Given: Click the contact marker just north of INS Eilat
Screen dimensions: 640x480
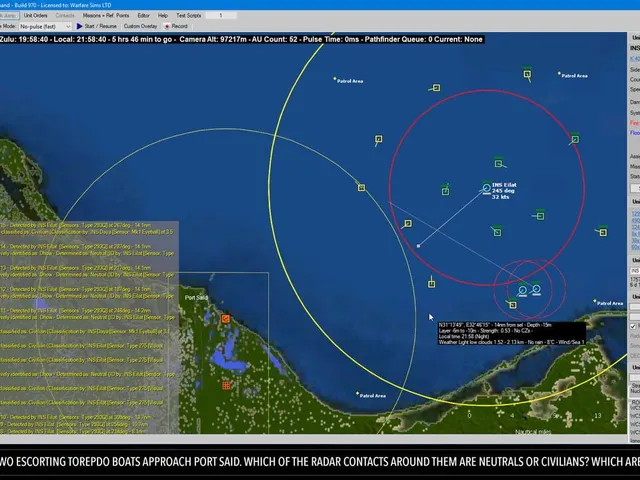Looking at the screenshot, I should tap(498, 164).
